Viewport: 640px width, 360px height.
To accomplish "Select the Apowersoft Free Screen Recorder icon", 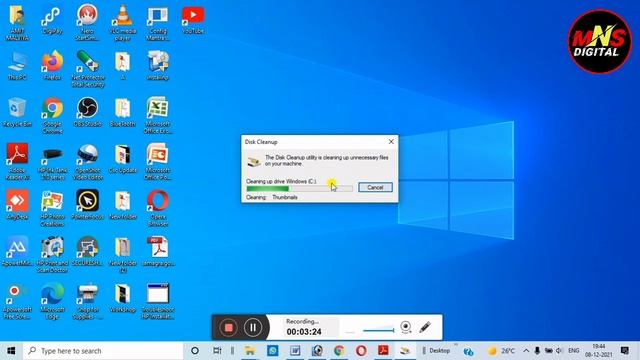I will click(x=17, y=301).
